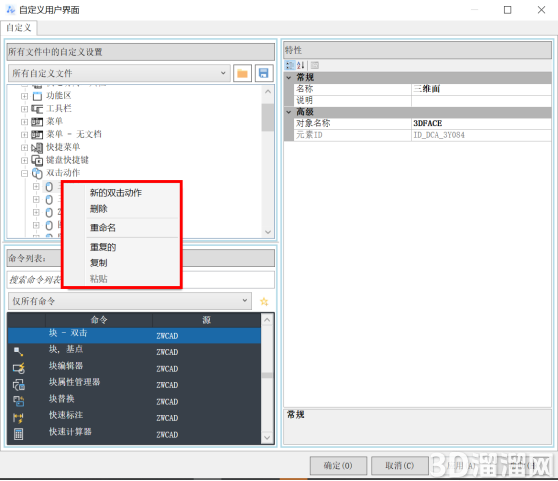This screenshot has height=481, width=558.
Task: Select the 块 - 双击 command row
Action: point(134,335)
